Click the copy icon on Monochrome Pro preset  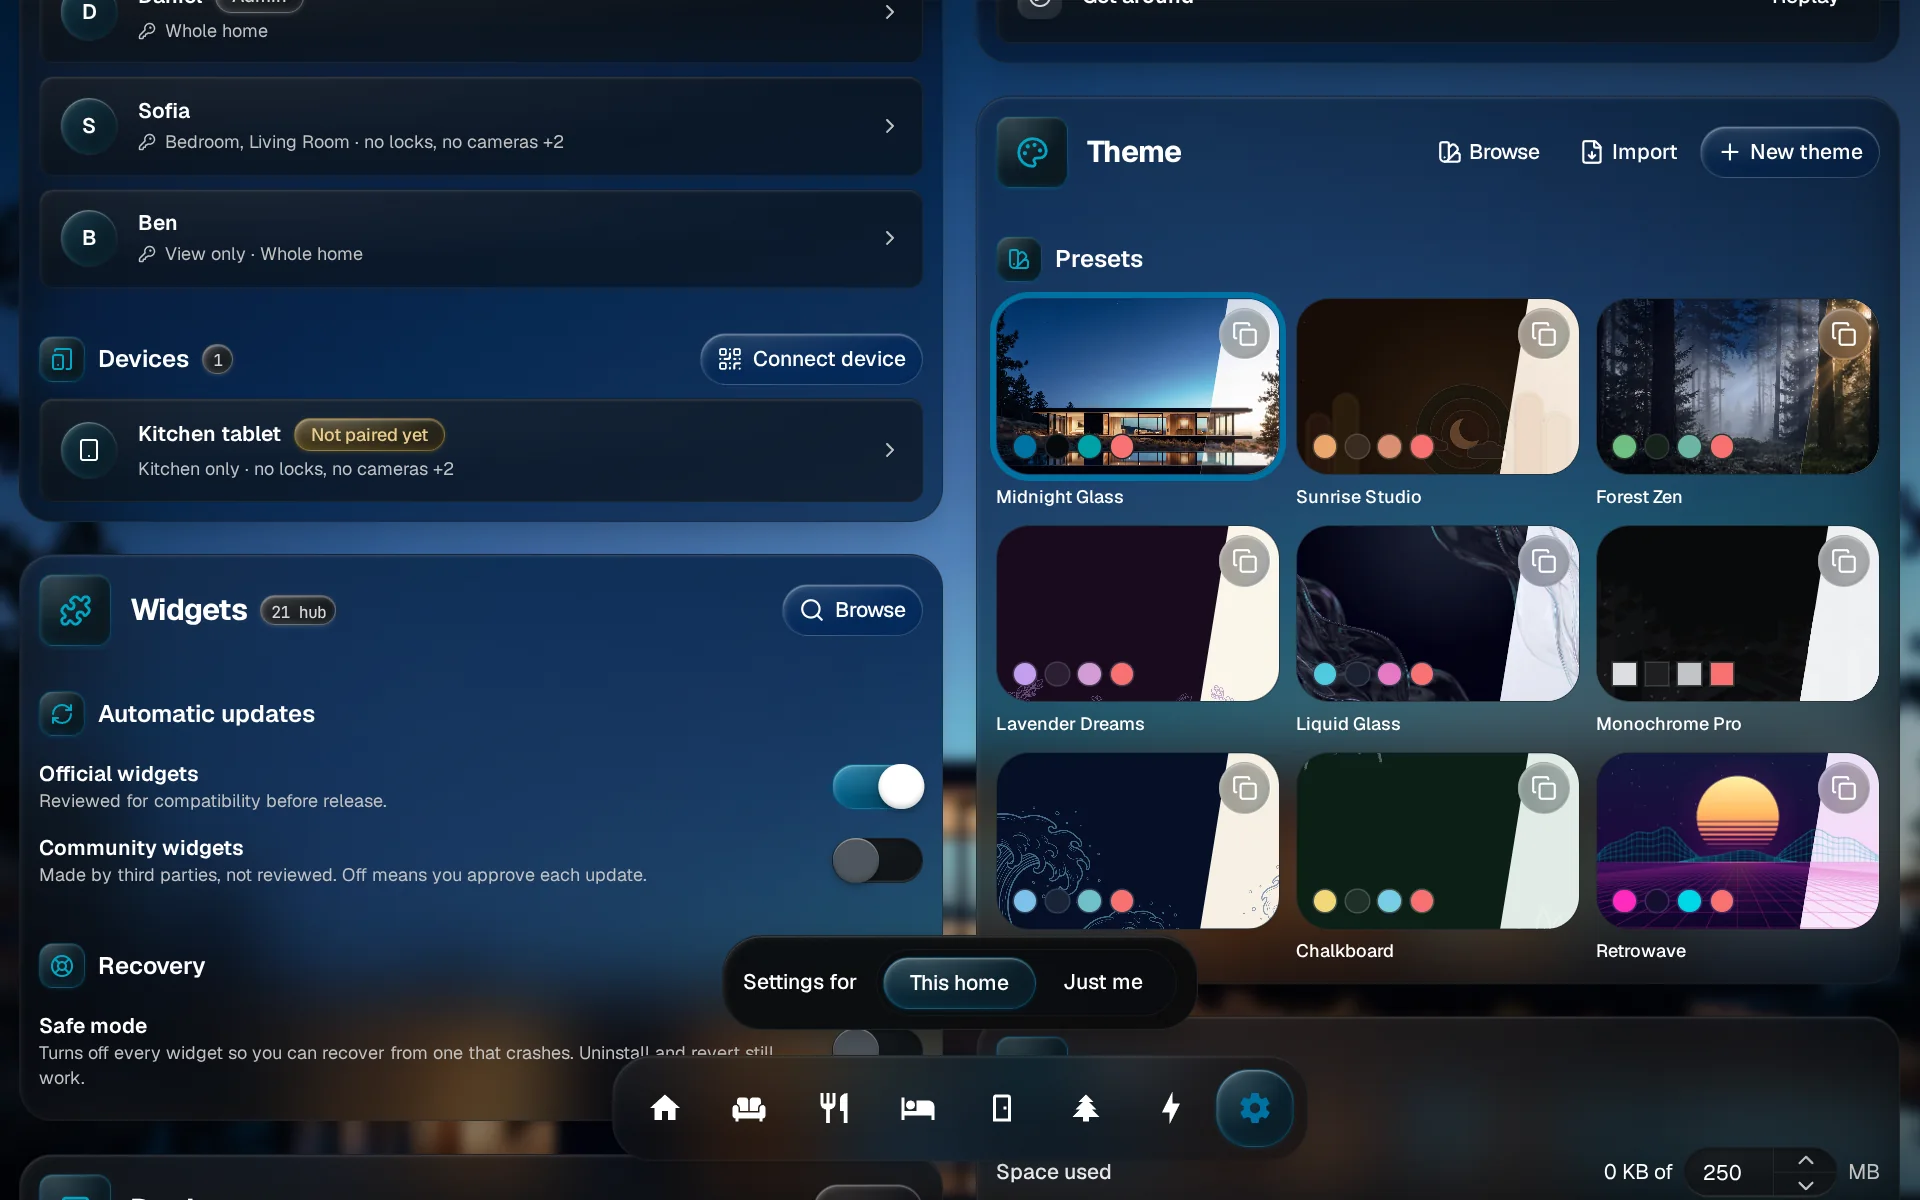click(1844, 561)
